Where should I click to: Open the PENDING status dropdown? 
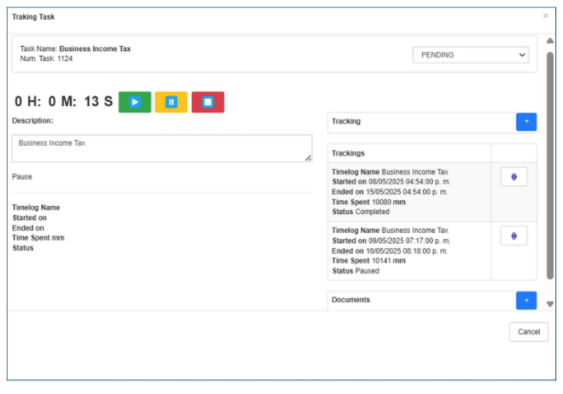pyautogui.click(x=470, y=55)
